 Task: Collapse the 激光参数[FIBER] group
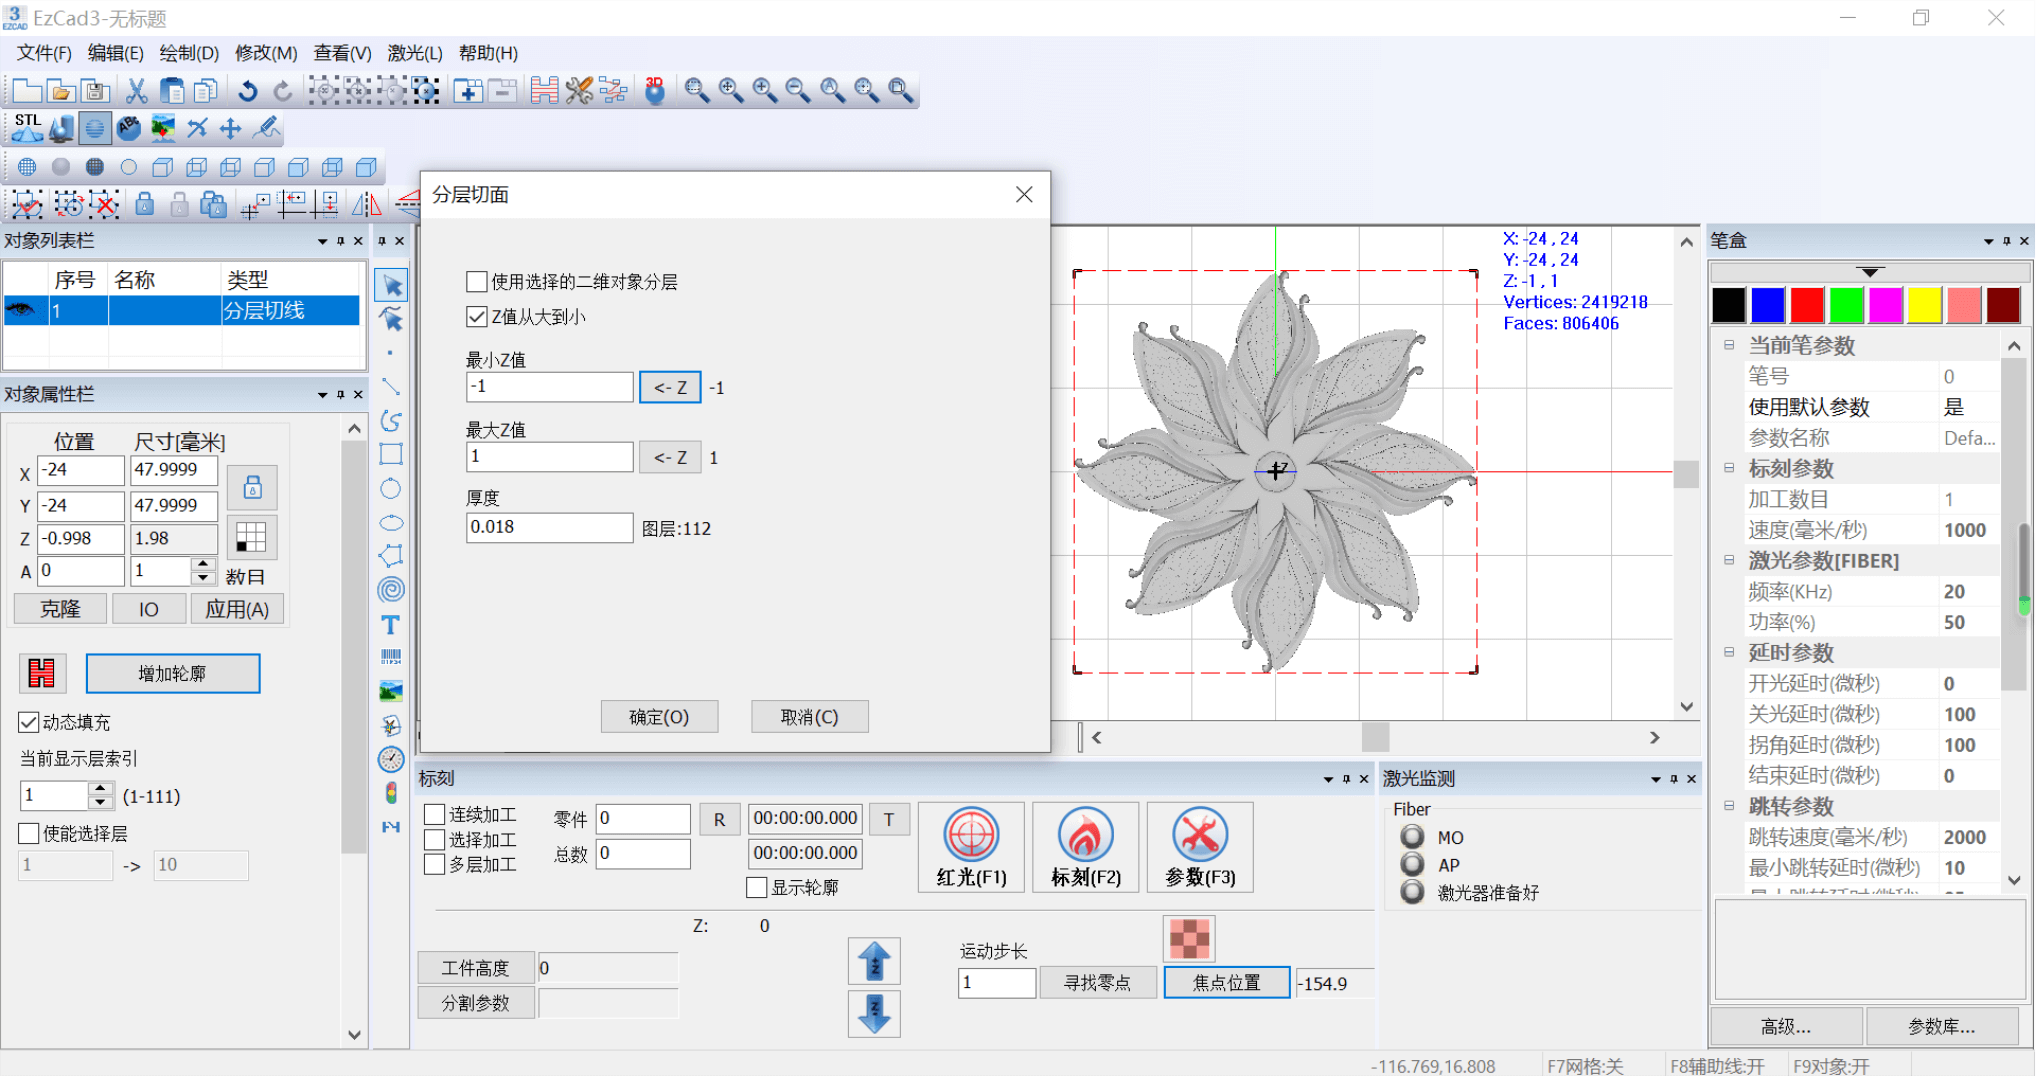[x=1729, y=560]
